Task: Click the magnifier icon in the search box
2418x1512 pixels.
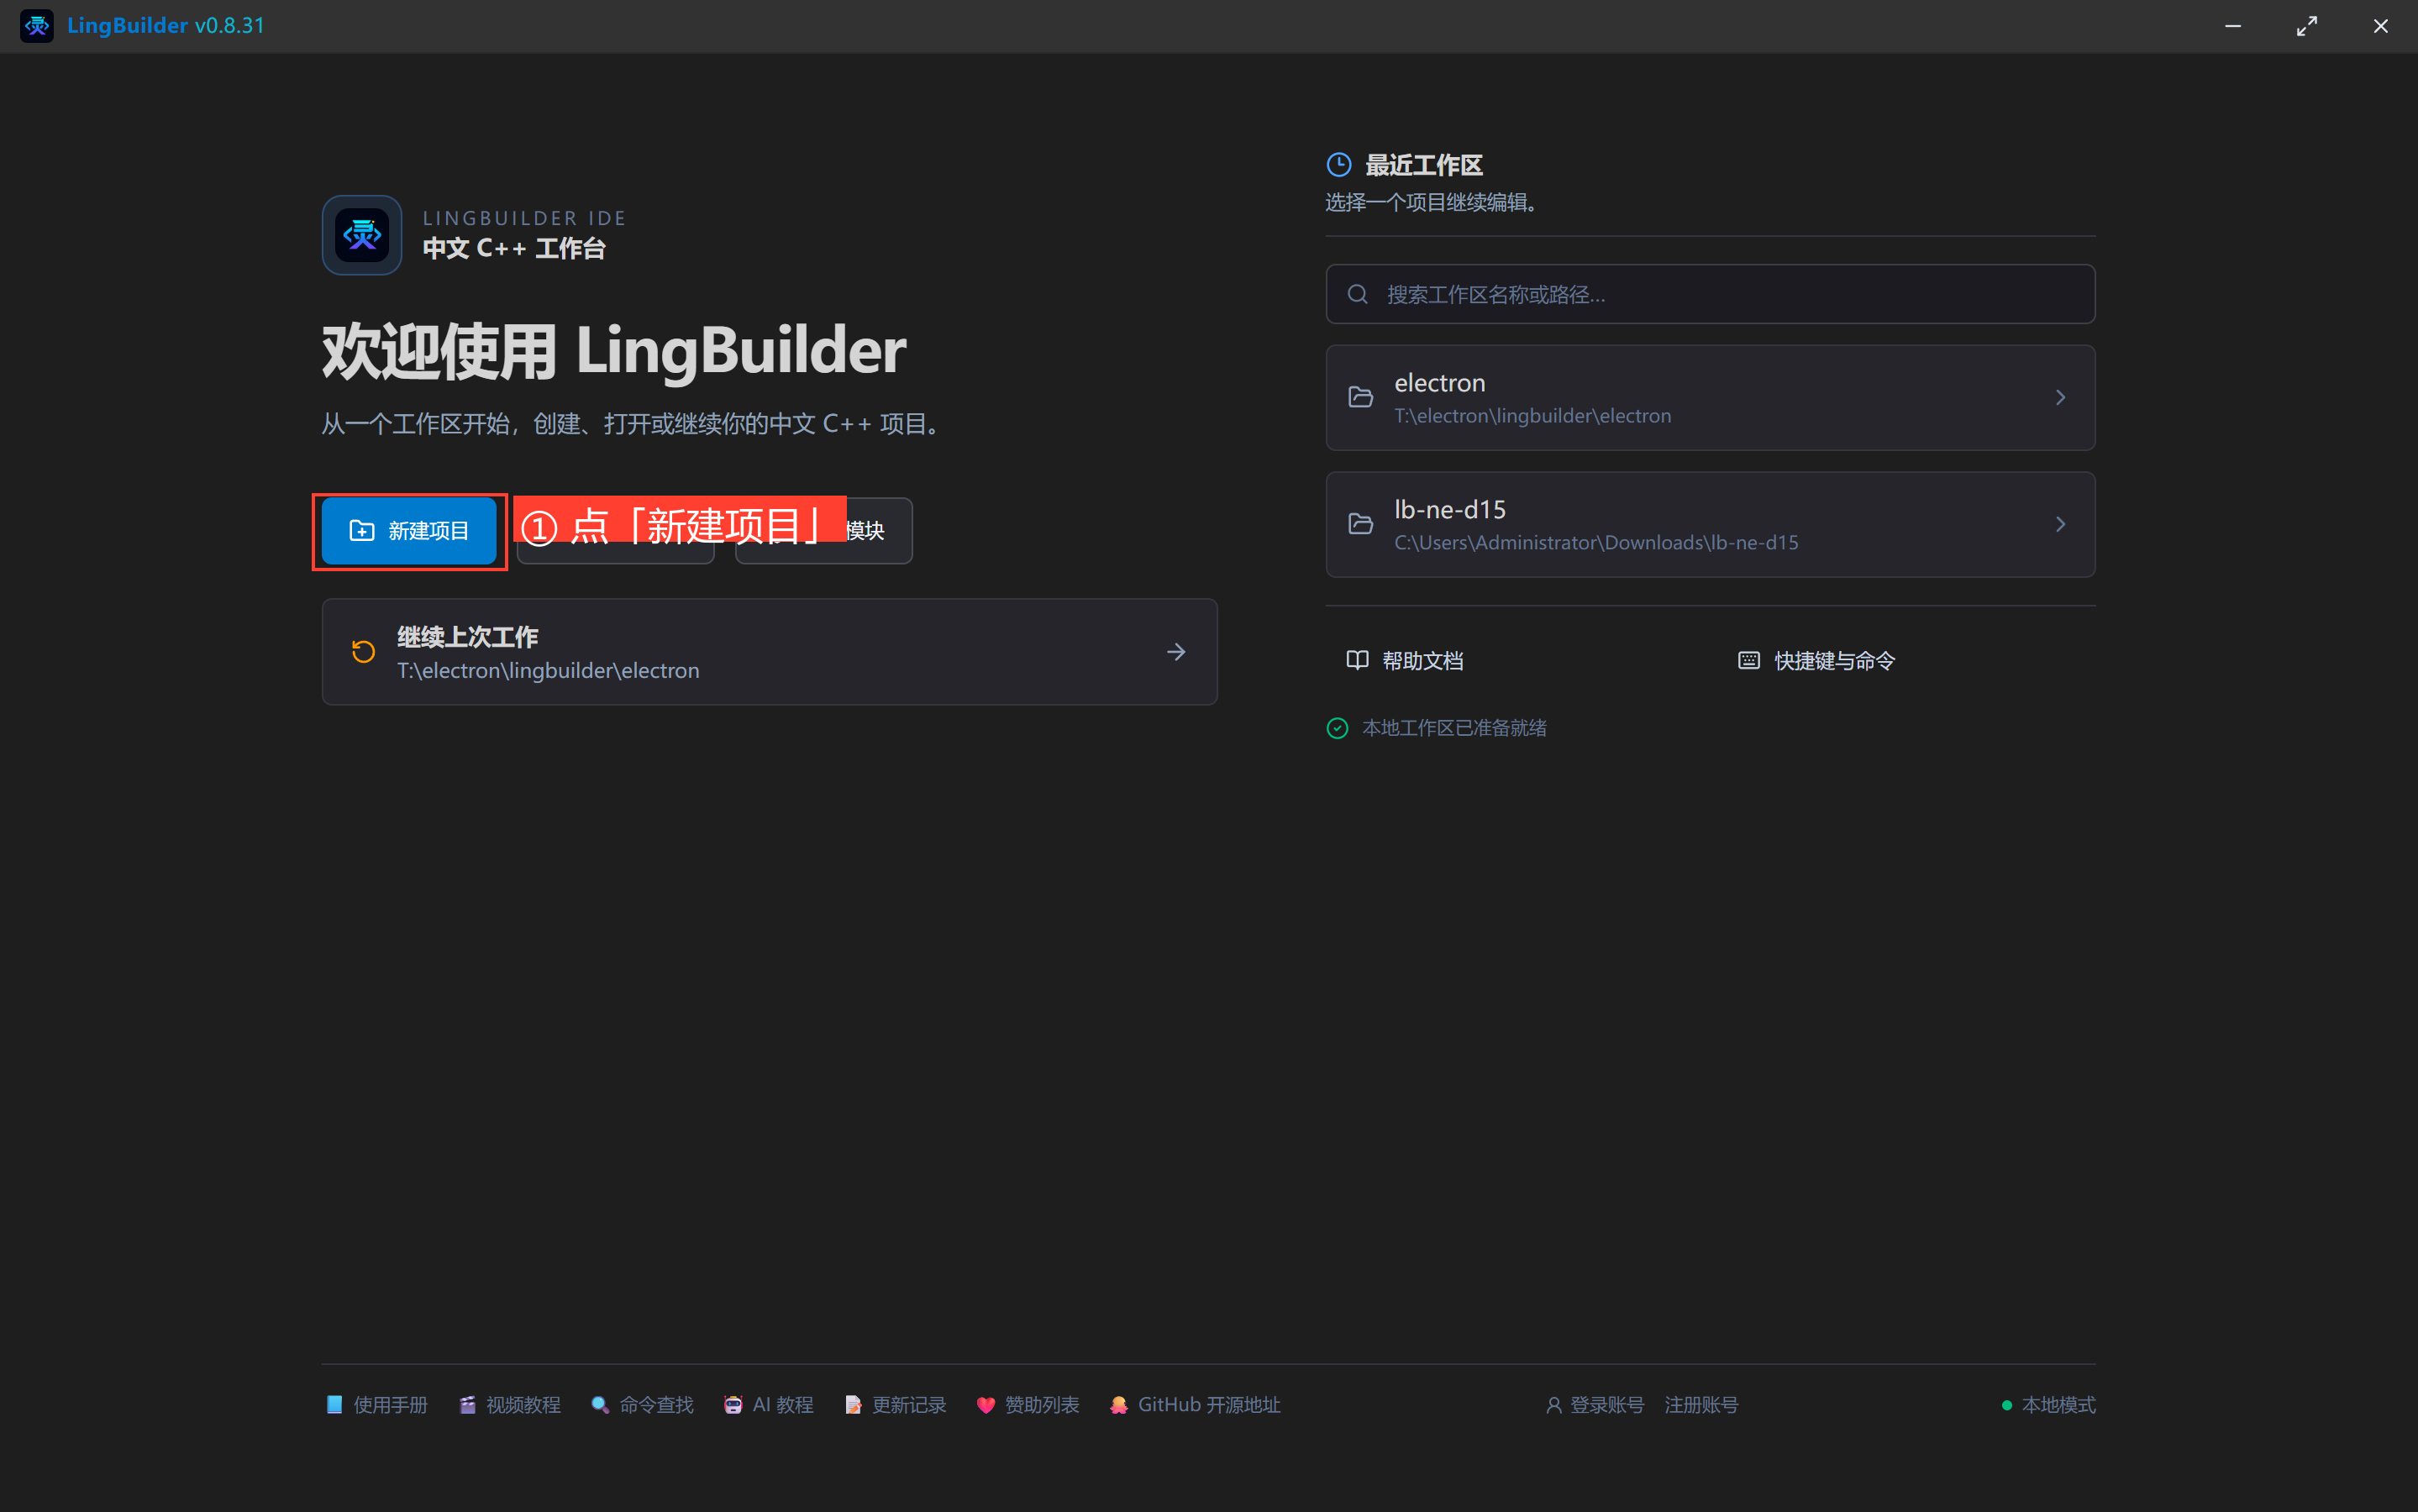Action: pos(1357,294)
